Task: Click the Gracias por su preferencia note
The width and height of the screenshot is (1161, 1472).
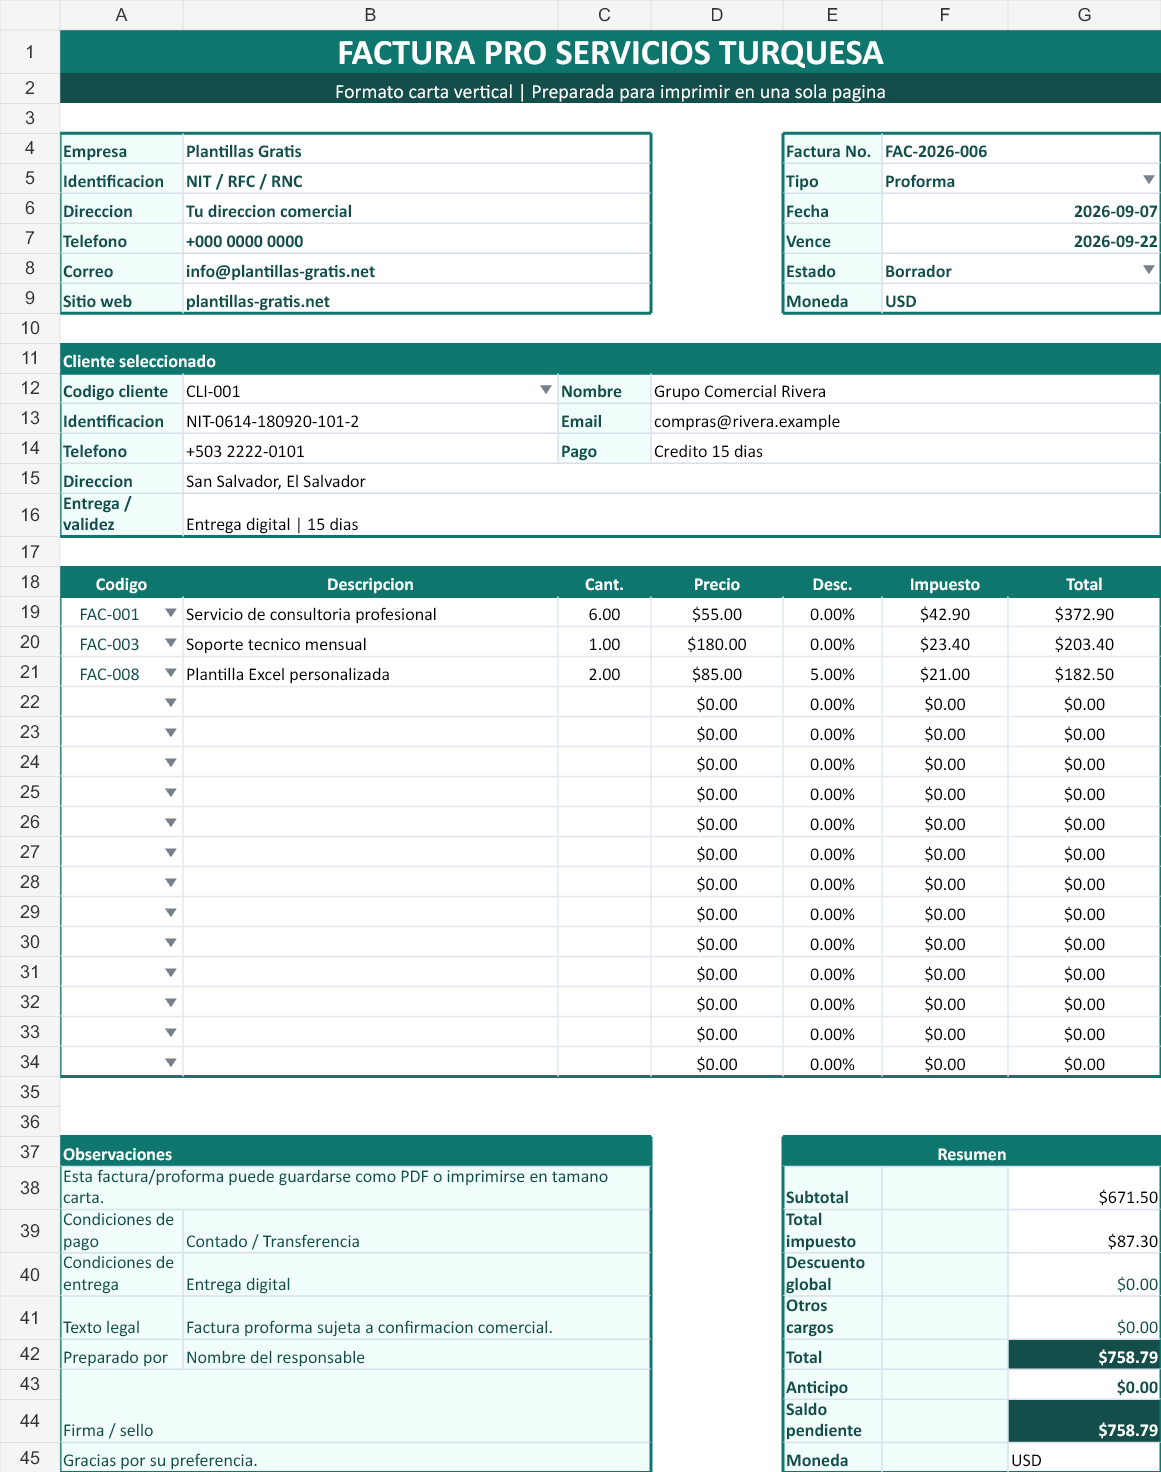Action: click(x=356, y=1459)
